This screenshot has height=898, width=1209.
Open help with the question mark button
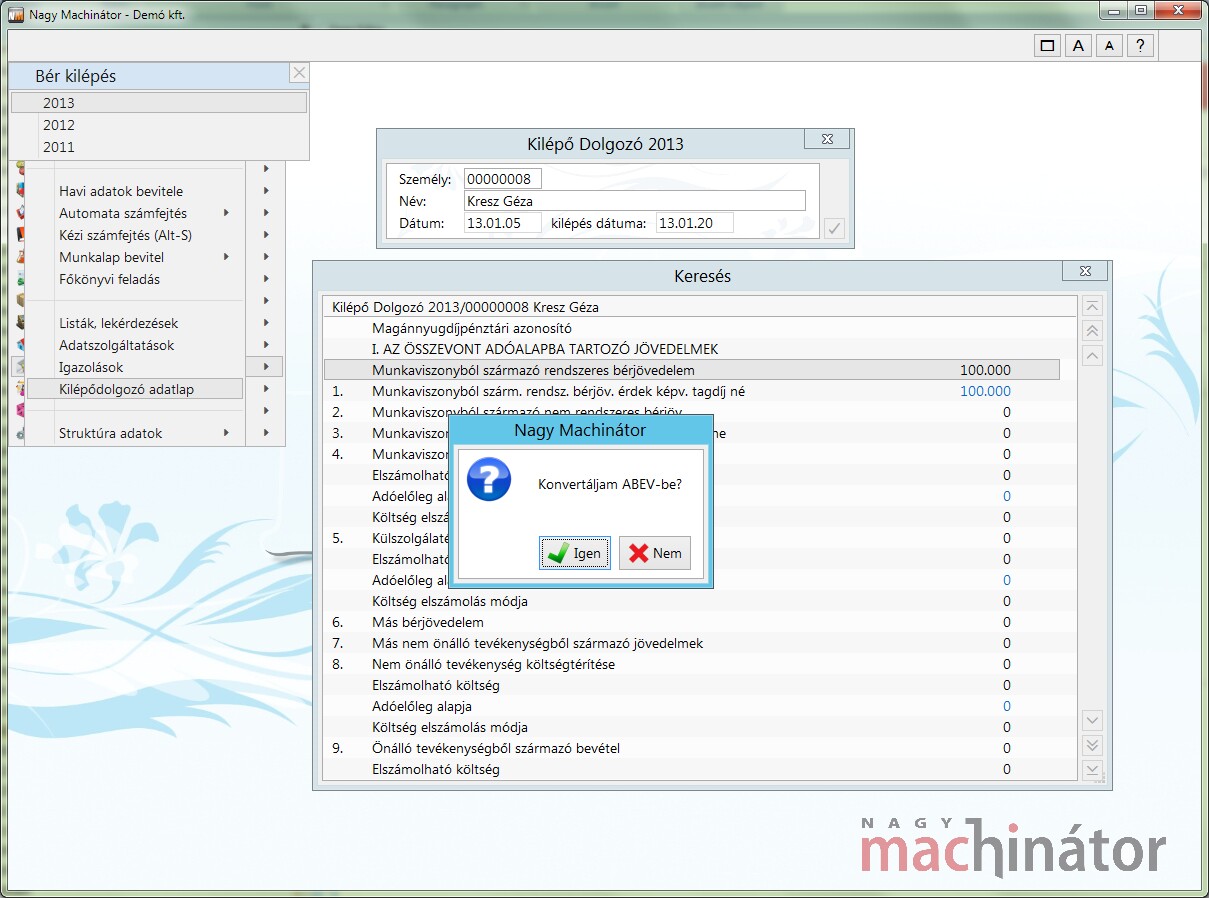pyautogui.click(x=1141, y=45)
